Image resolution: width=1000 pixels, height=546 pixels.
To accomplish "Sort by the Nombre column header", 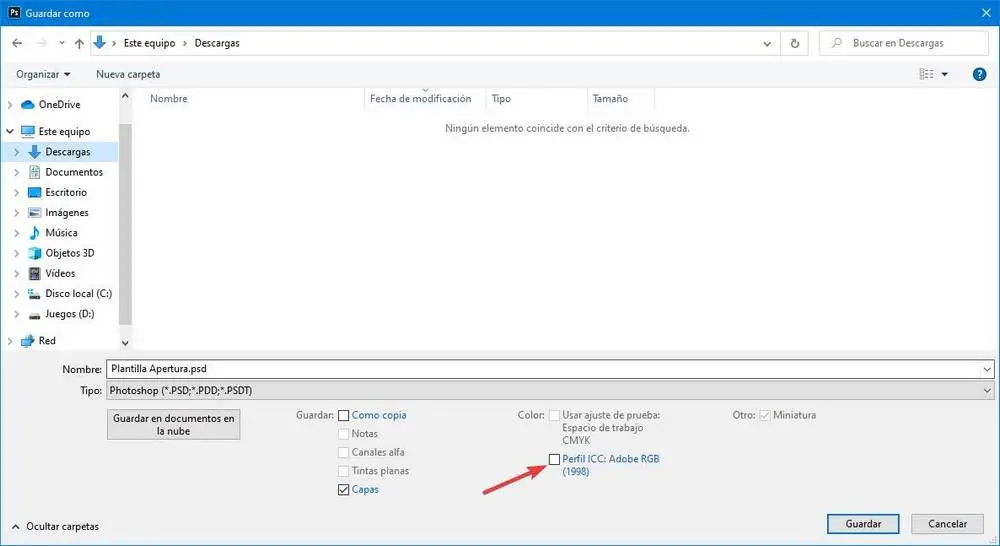I will (x=169, y=99).
